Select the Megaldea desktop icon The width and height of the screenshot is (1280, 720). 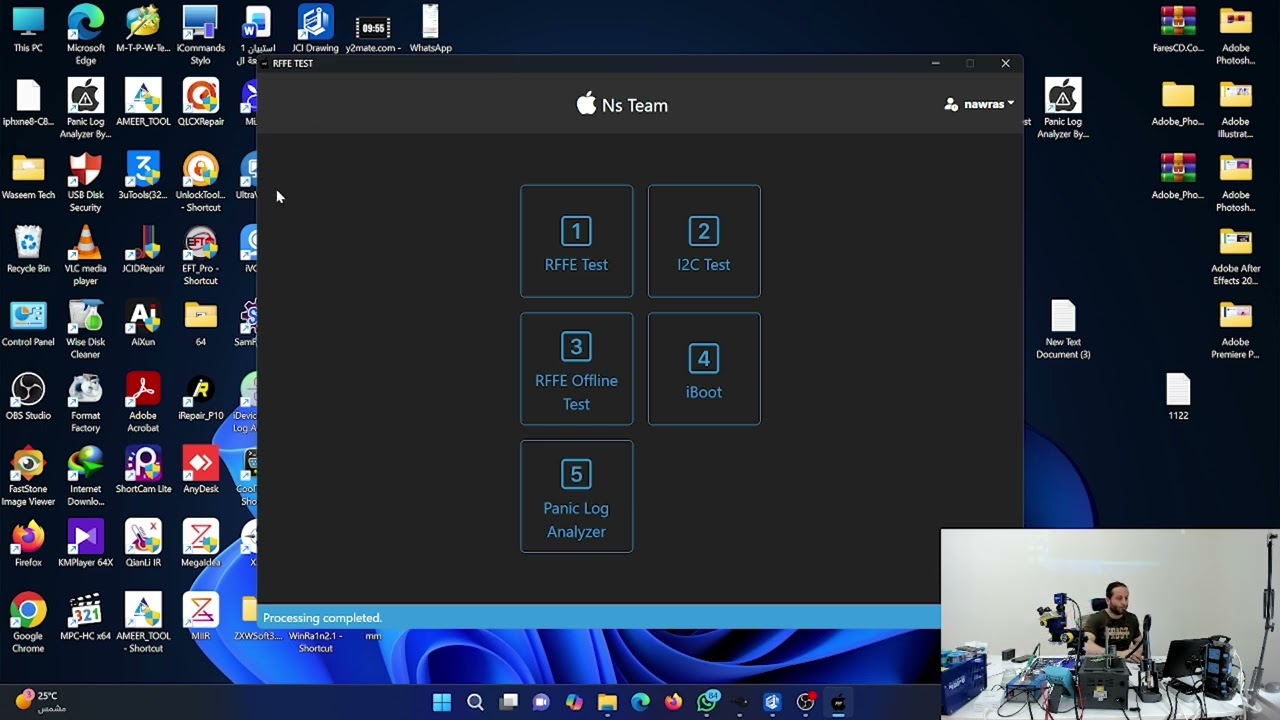[x=200, y=544]
